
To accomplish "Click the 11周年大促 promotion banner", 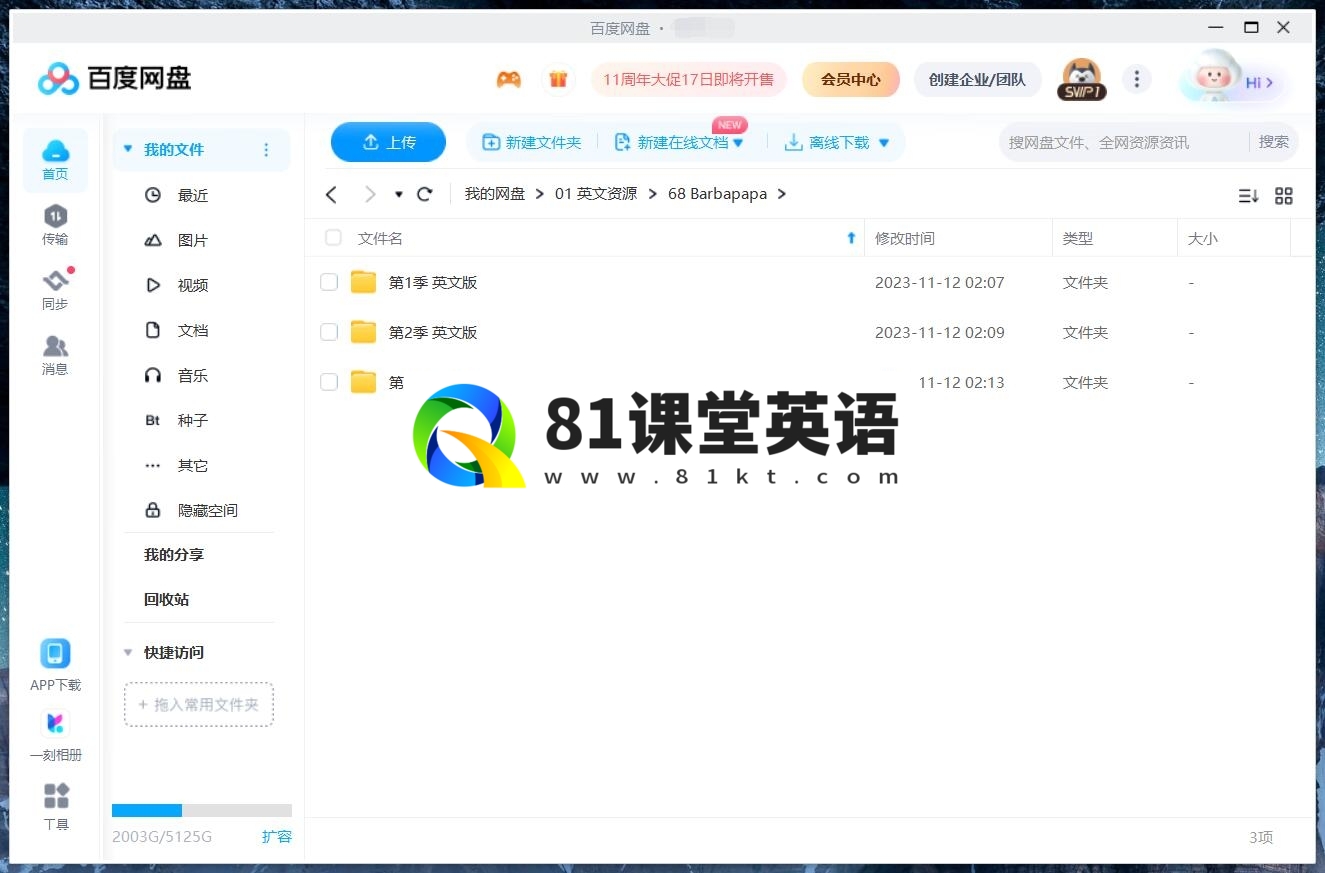I will [x=688, y=80].
